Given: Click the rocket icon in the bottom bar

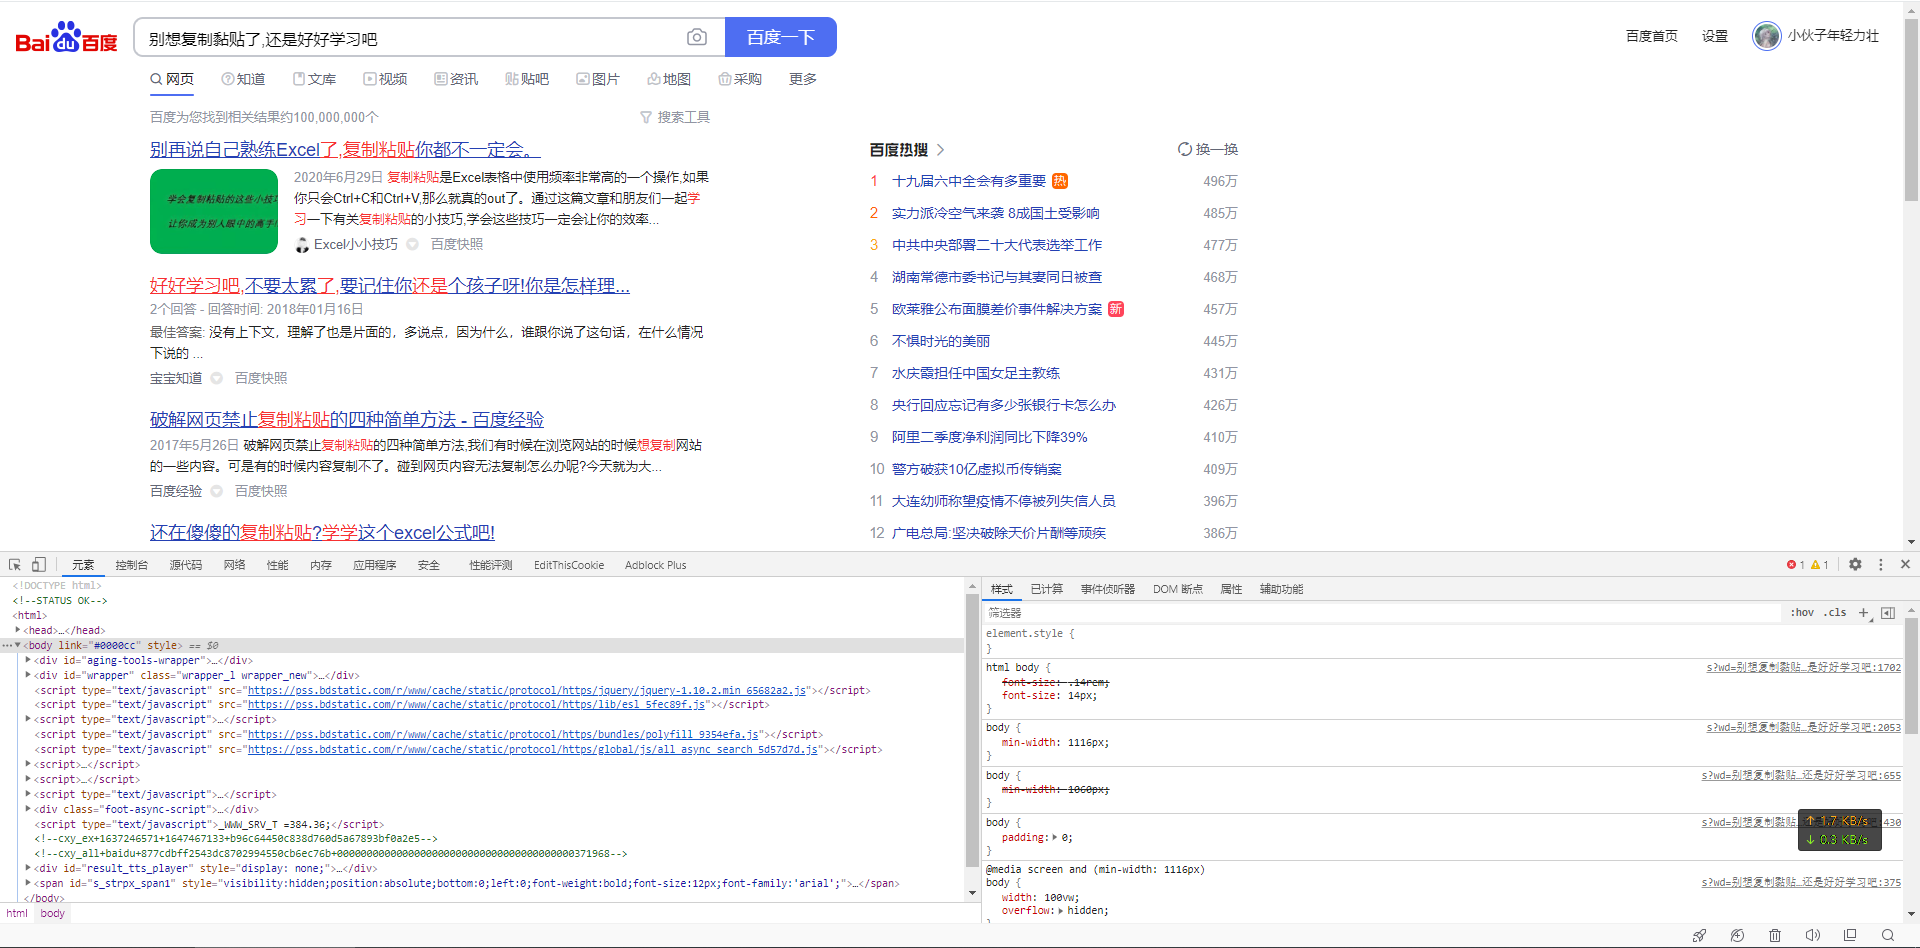Looking at the screenshot, I should (1699, 936).
